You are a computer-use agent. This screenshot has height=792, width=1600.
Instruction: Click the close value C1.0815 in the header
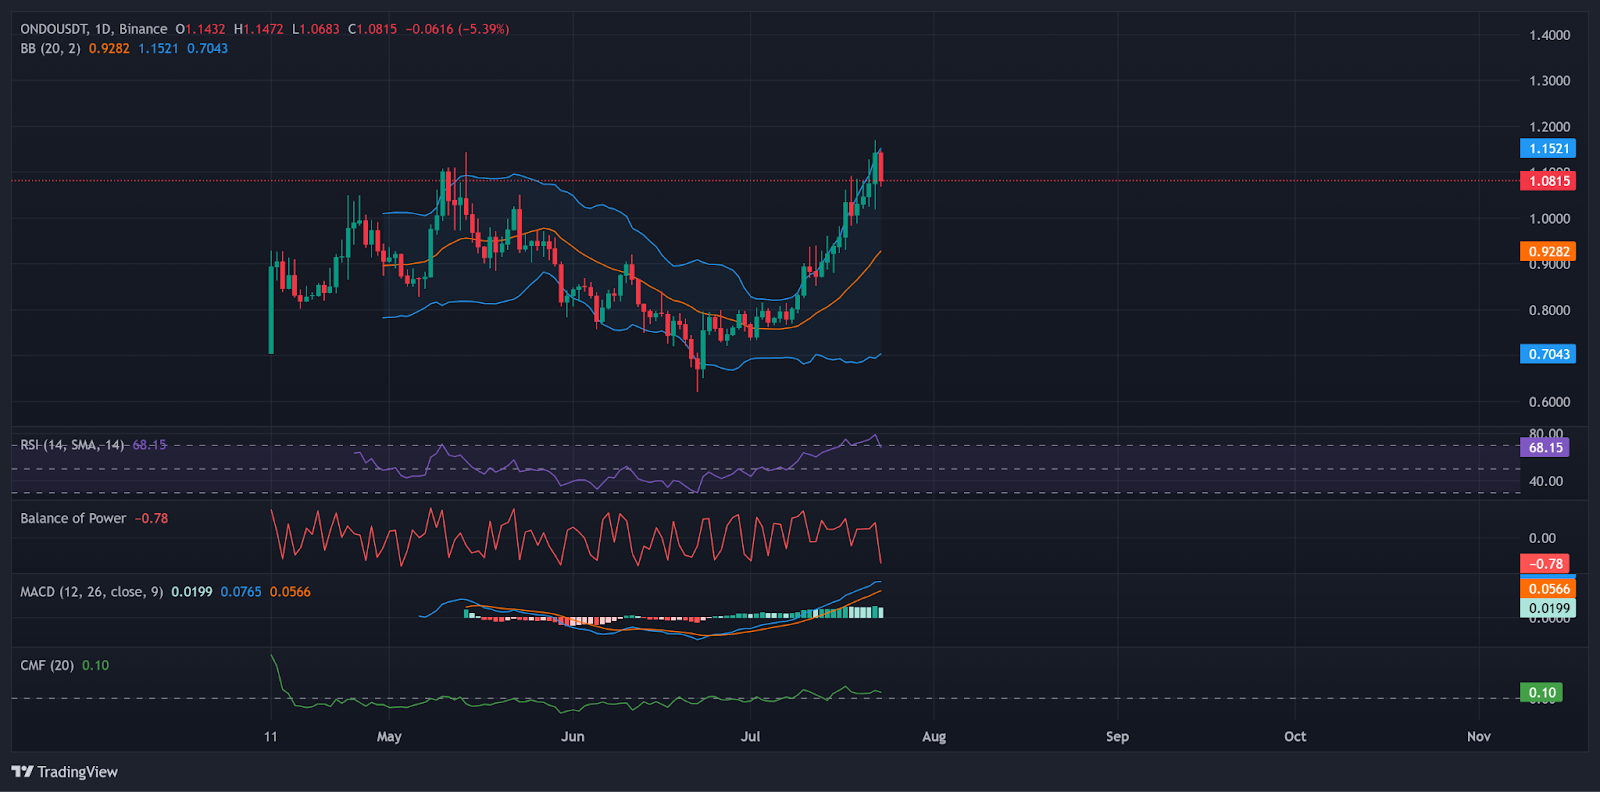(372, 29)
